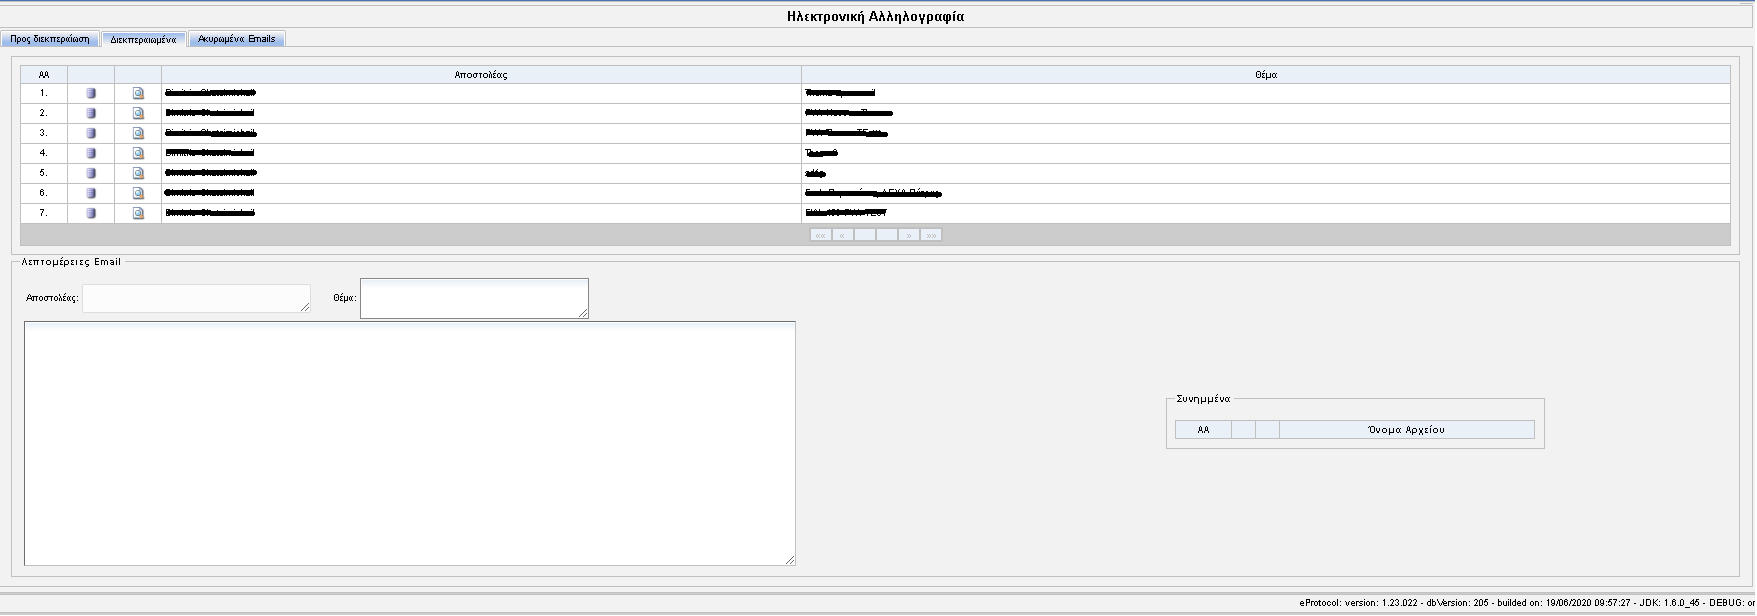Select row number "3." cell
The width and height of the screenshot is (1757, 616).
pos(44,133)
